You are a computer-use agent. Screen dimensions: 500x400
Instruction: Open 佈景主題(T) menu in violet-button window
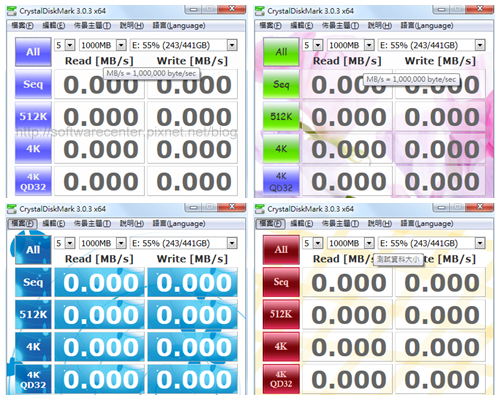(x=92, y=26)
